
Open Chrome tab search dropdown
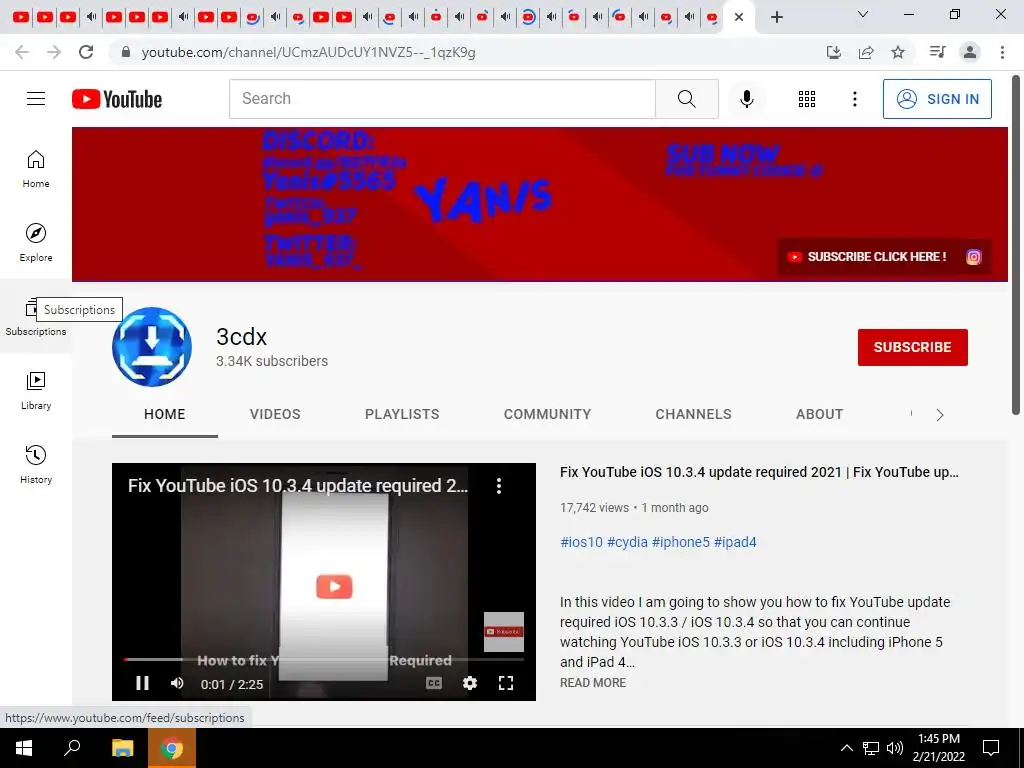863,14
